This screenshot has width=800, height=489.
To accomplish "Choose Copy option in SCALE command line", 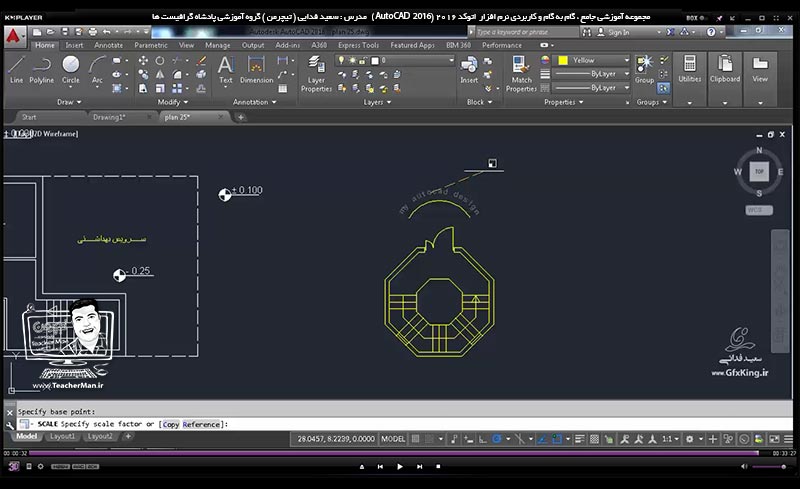I will tap(170, 424).
